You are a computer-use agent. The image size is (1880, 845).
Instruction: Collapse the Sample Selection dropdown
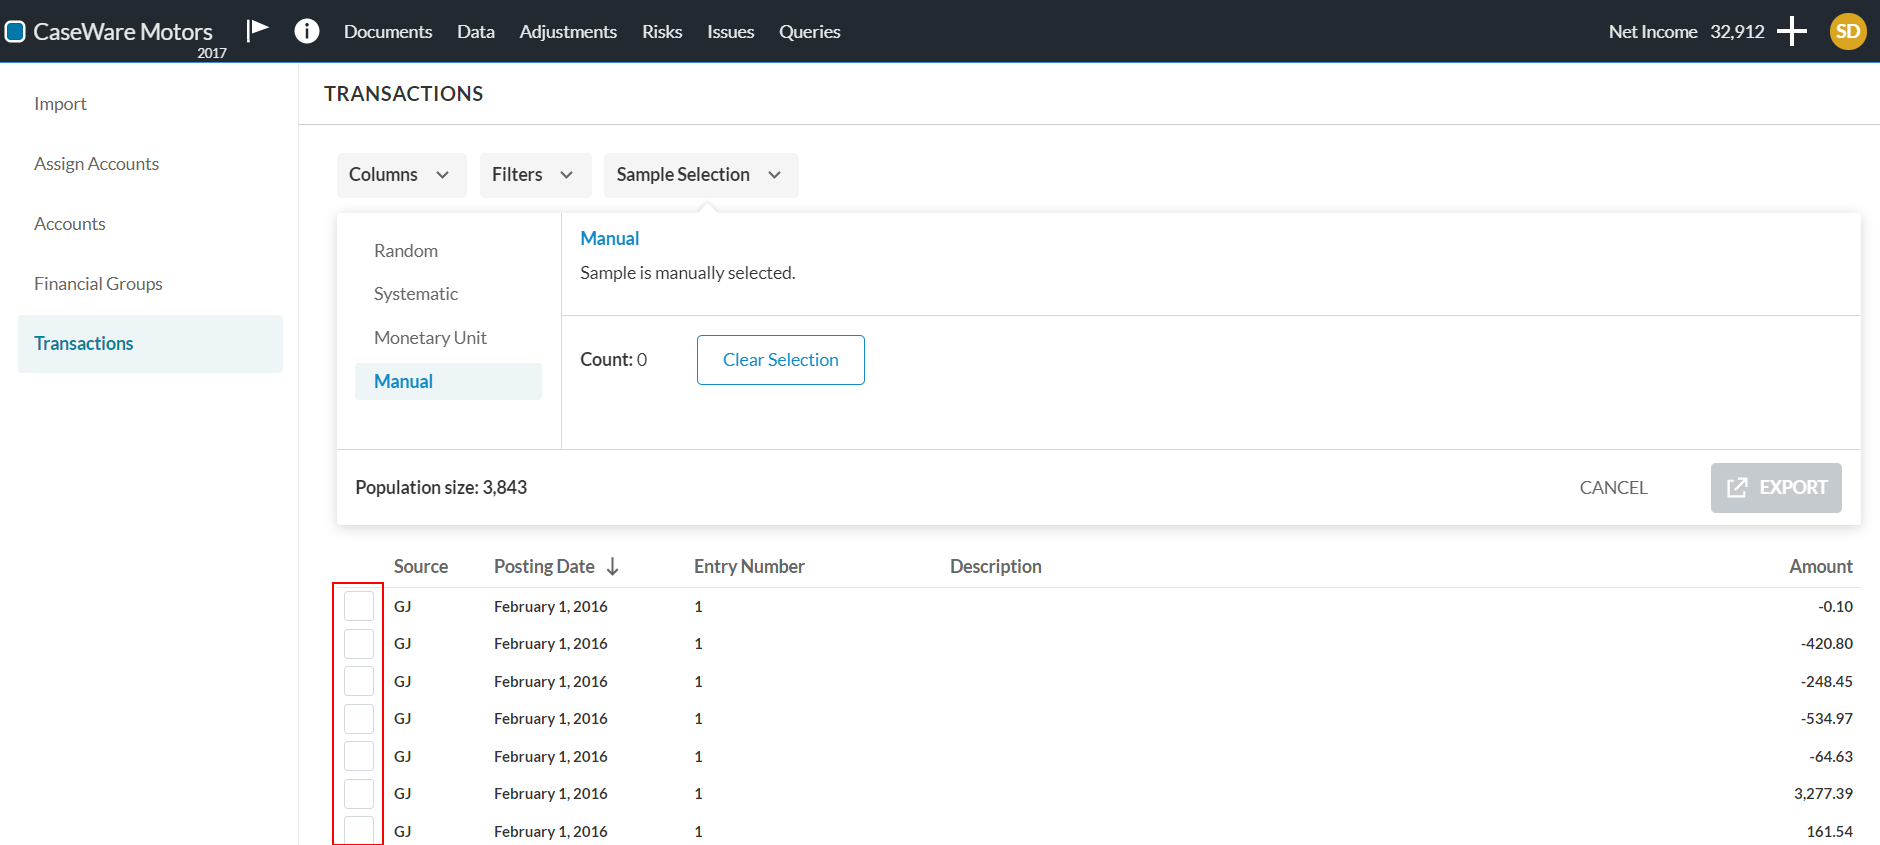coord(700,175)
